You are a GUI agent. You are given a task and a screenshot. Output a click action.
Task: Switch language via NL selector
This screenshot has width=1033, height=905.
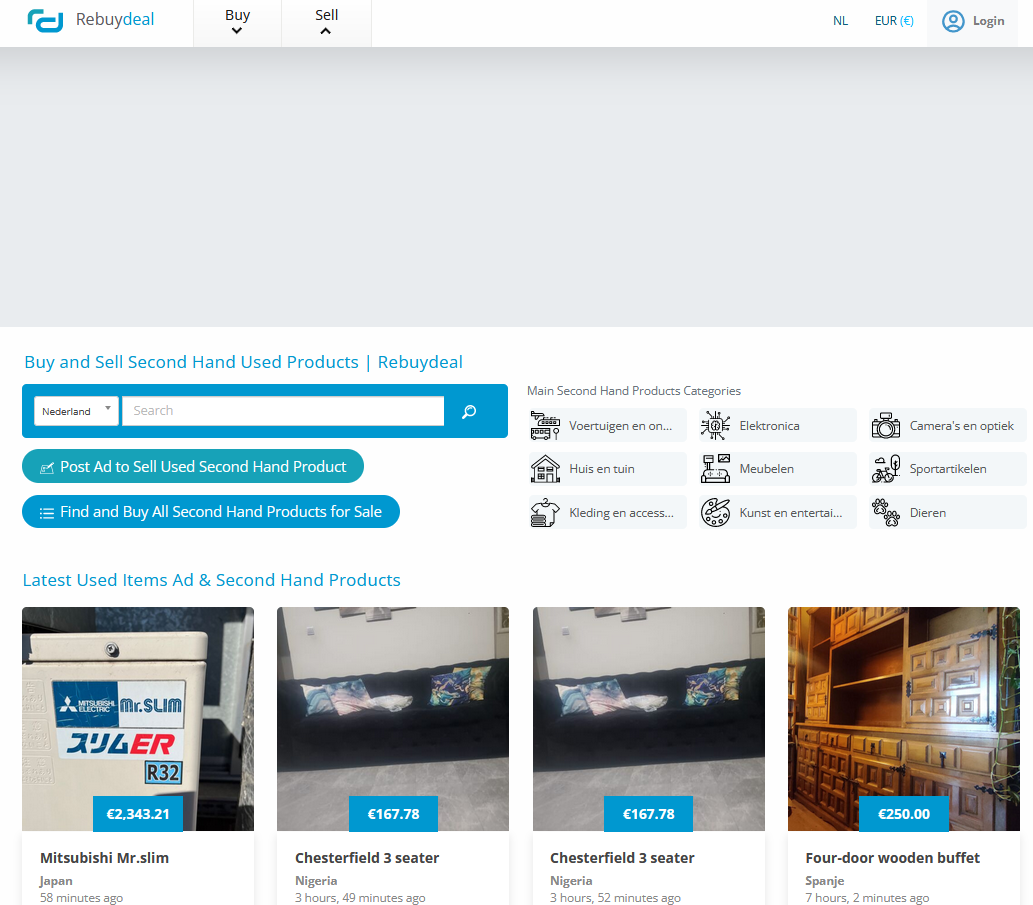pyautogui.click(x=840, y=21)
